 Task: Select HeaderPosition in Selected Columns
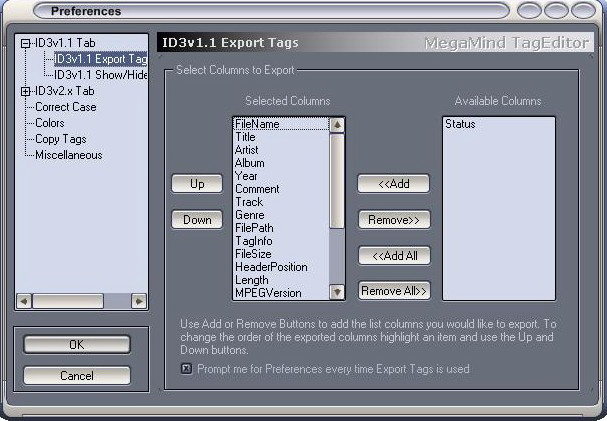tap(281, 267)
